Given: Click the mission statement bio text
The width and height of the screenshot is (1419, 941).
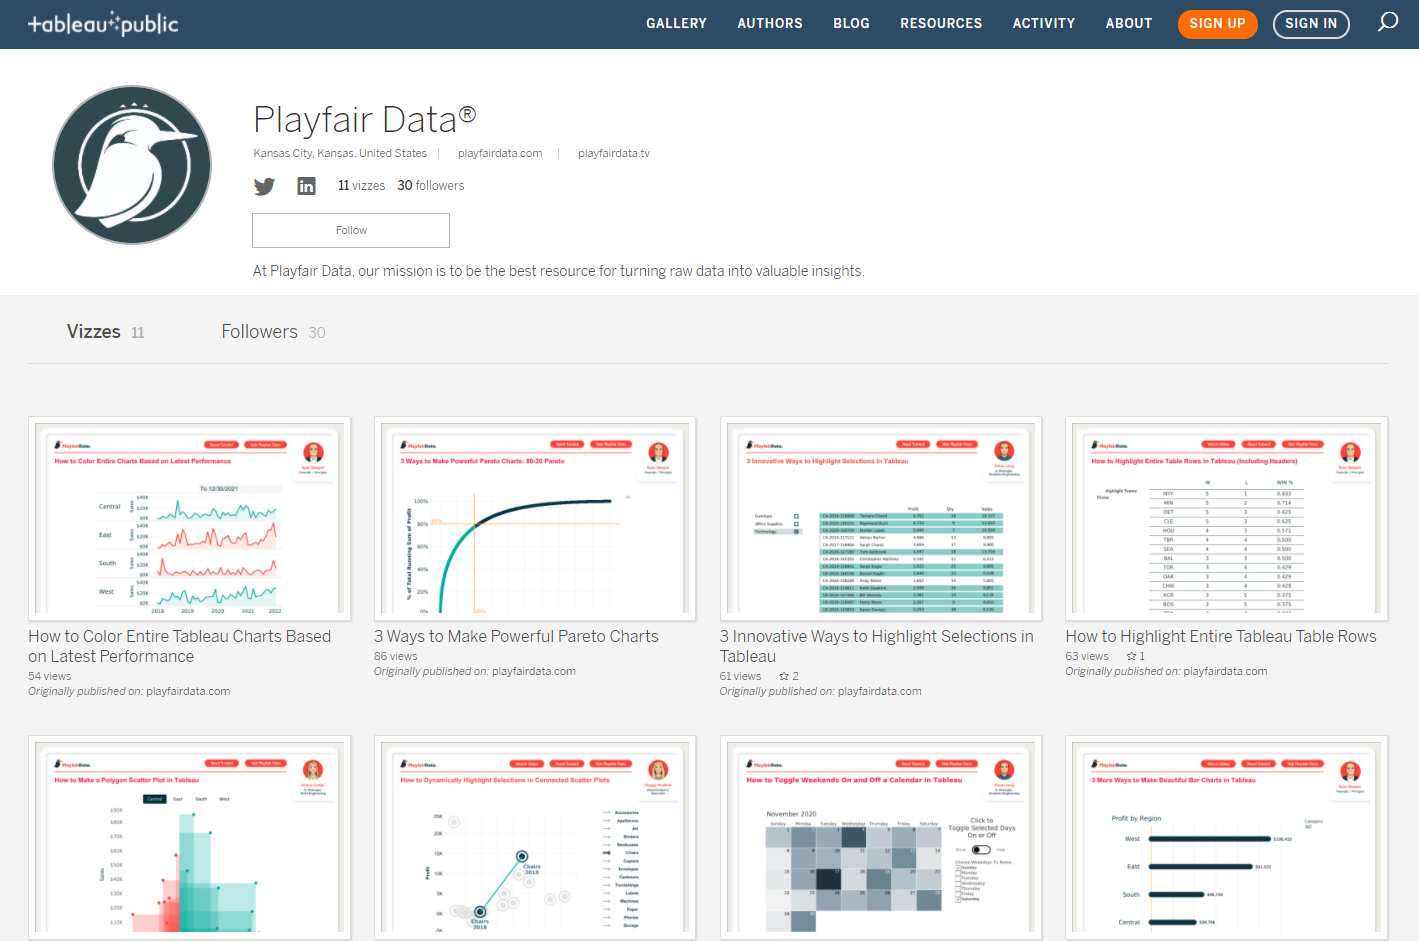Looking at the screenshot, I should (558, 271).
